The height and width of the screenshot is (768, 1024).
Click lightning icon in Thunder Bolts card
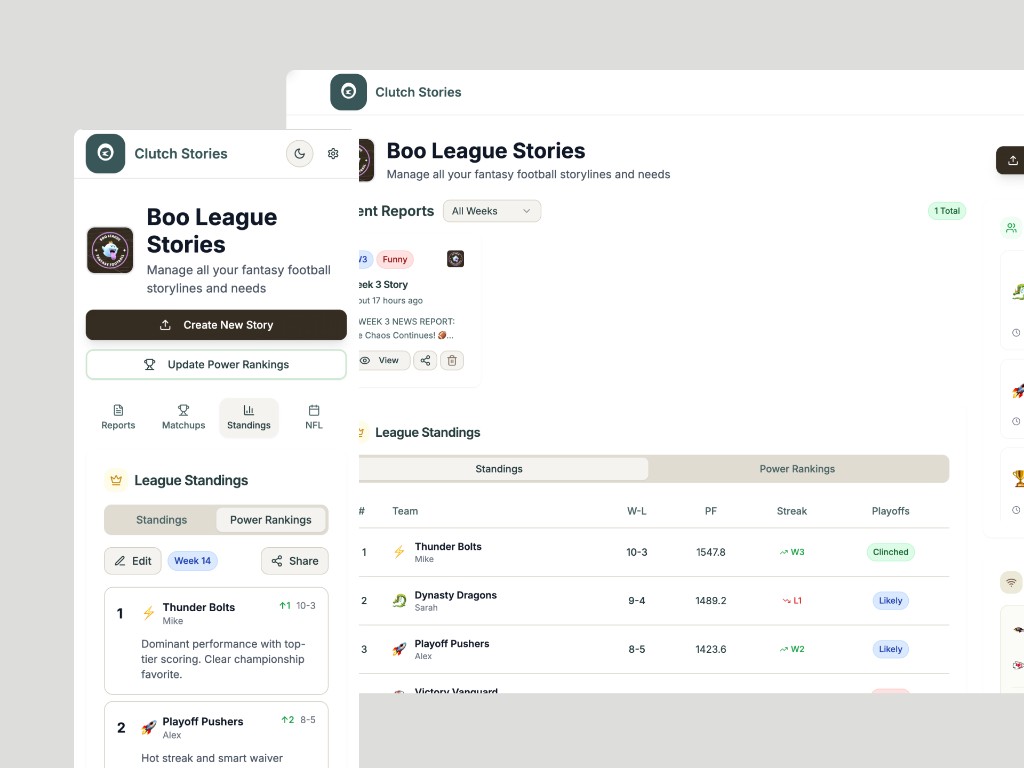148,613
